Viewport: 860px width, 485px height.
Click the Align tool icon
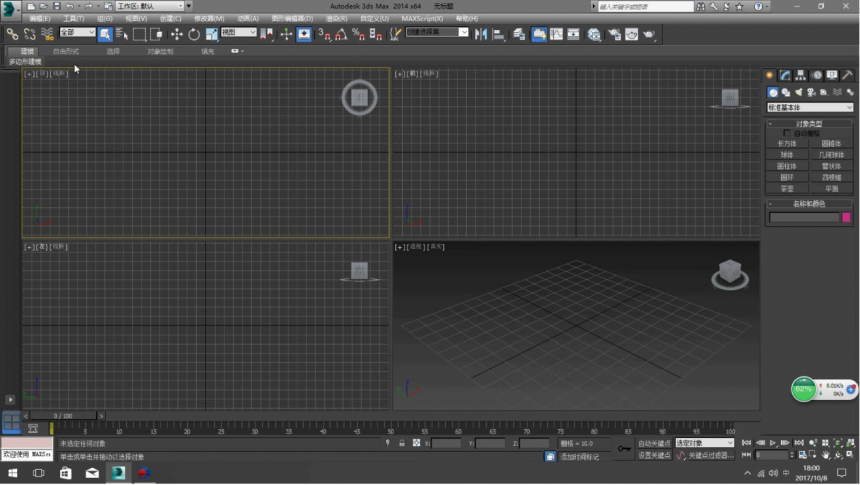[x=499, y=34]
